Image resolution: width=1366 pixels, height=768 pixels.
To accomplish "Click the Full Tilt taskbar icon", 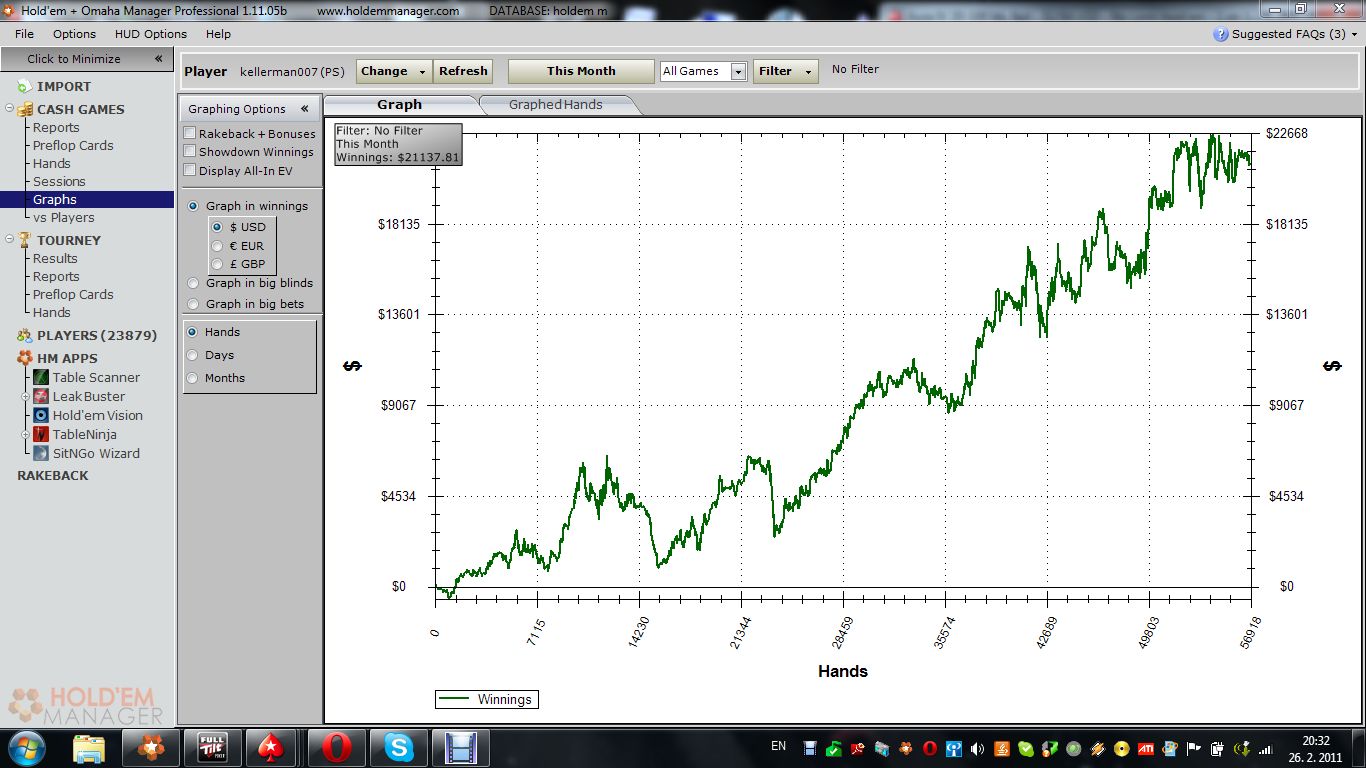I will (212, 747).
